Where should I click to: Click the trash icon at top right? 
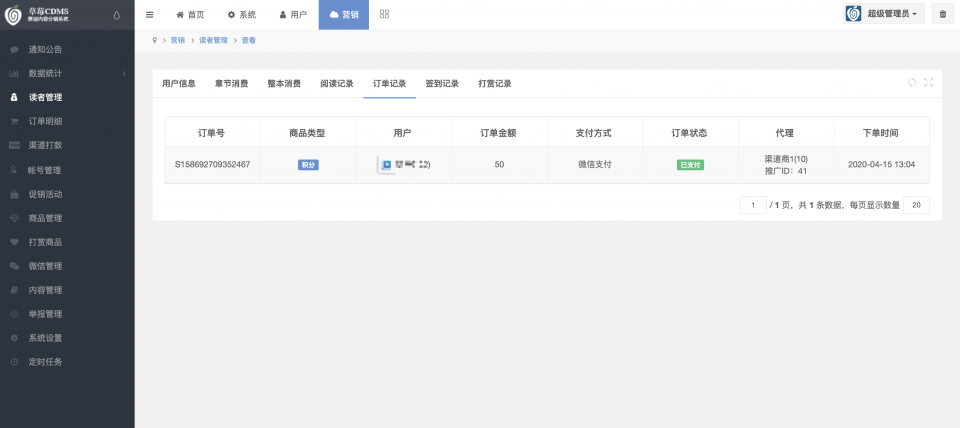click(942, 13)
